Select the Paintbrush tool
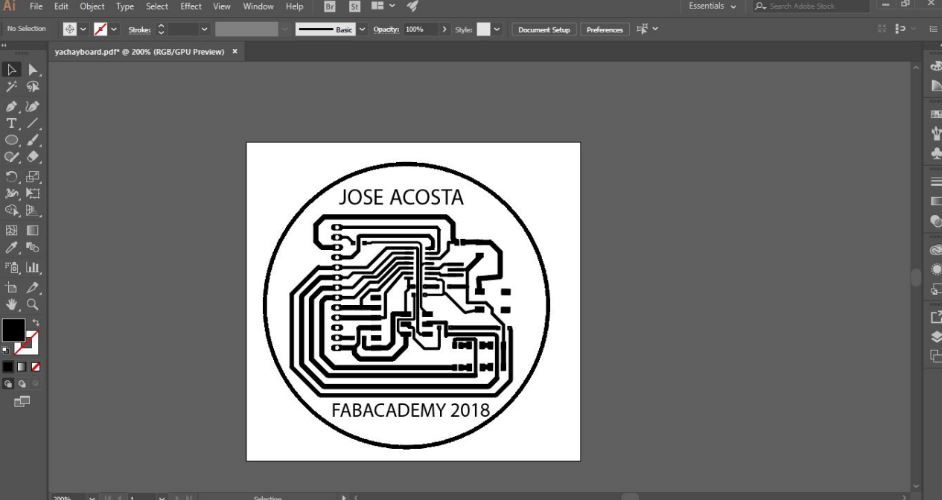Image resolution: width=942 pixels, height=500 pixels. pyautogui.click(x=33, y=140)
